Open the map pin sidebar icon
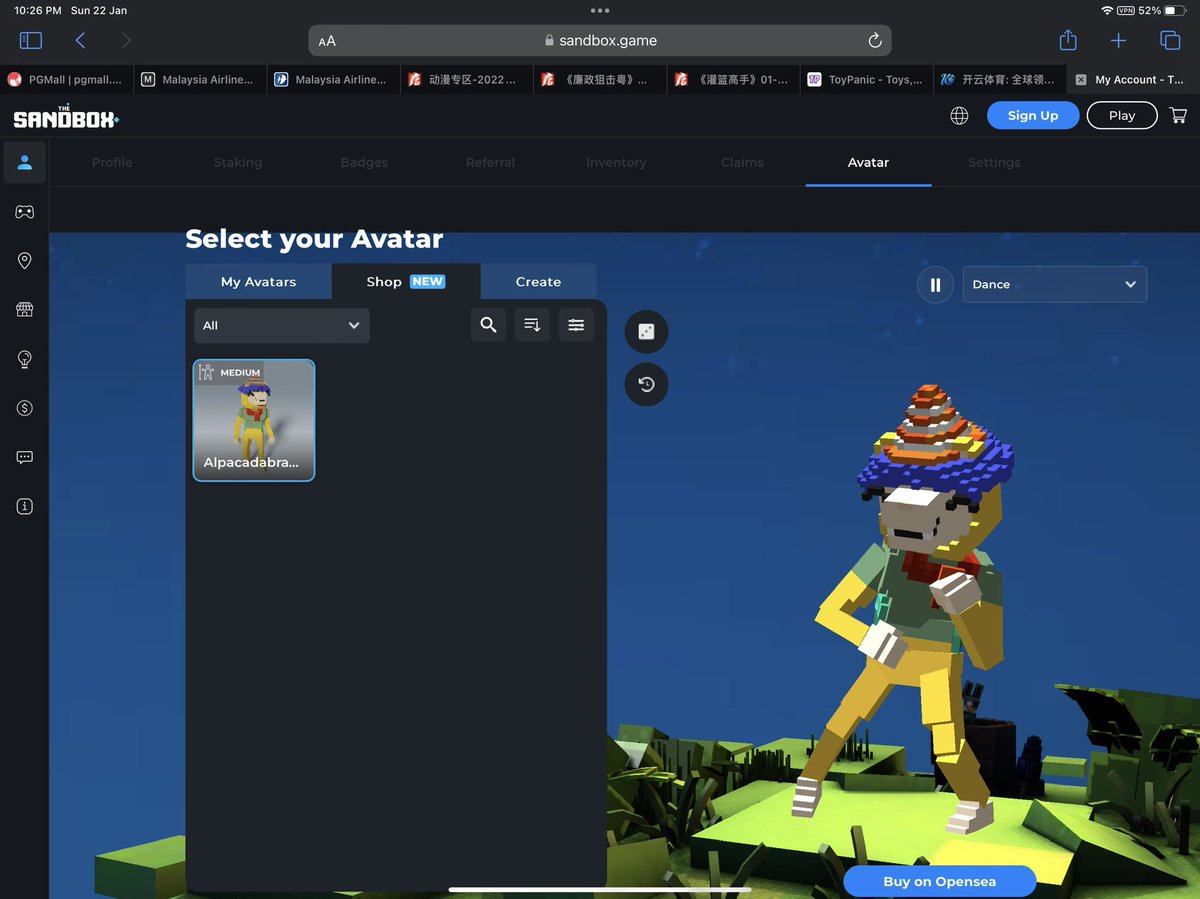The height and width of the screenshot is (899, 1200). pos(24,260)
